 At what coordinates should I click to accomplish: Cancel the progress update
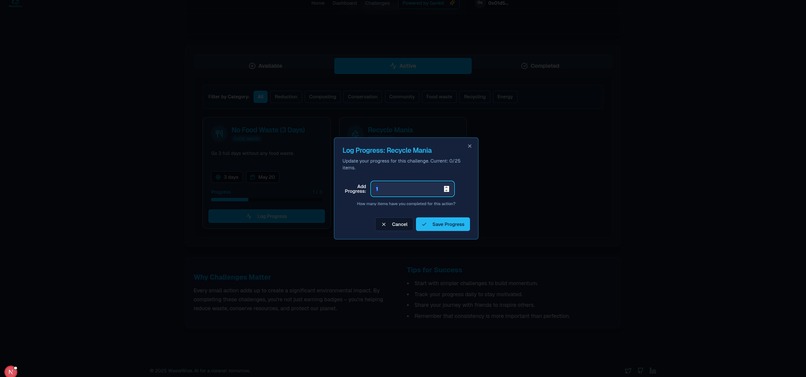394,224
